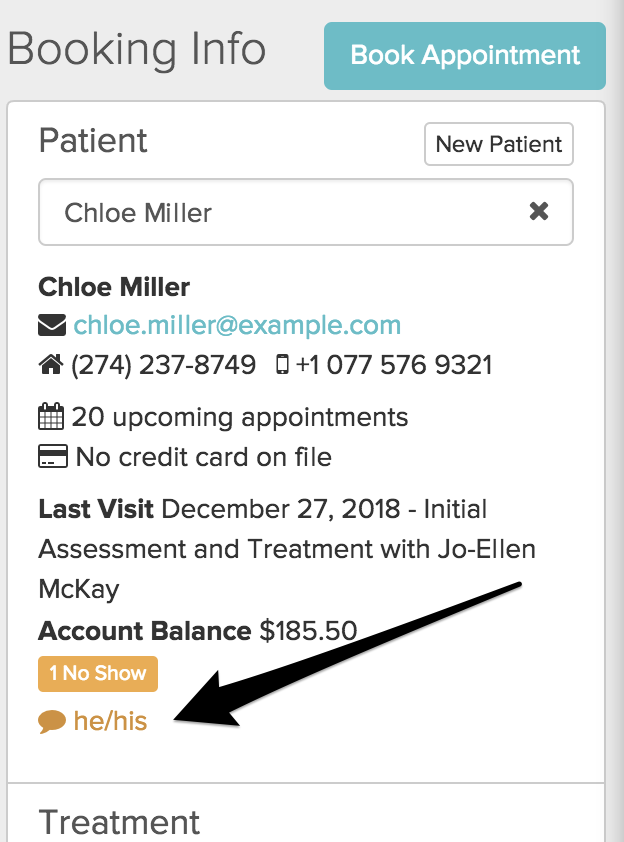Click the mobile number +1 077 576 9321
624x842 pixels.
coord(394,365)
